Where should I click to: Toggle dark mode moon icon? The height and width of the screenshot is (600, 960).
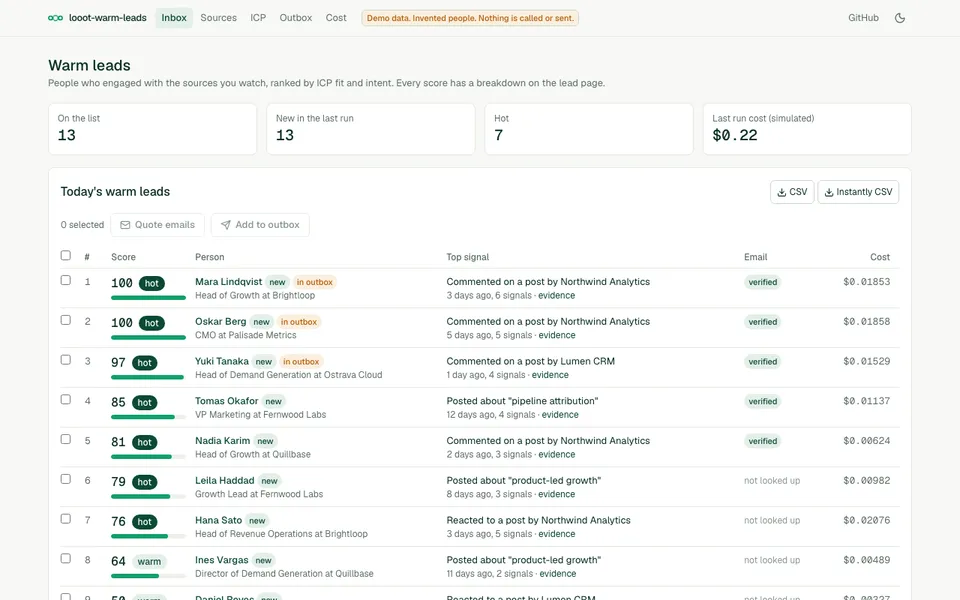point(899,18)
